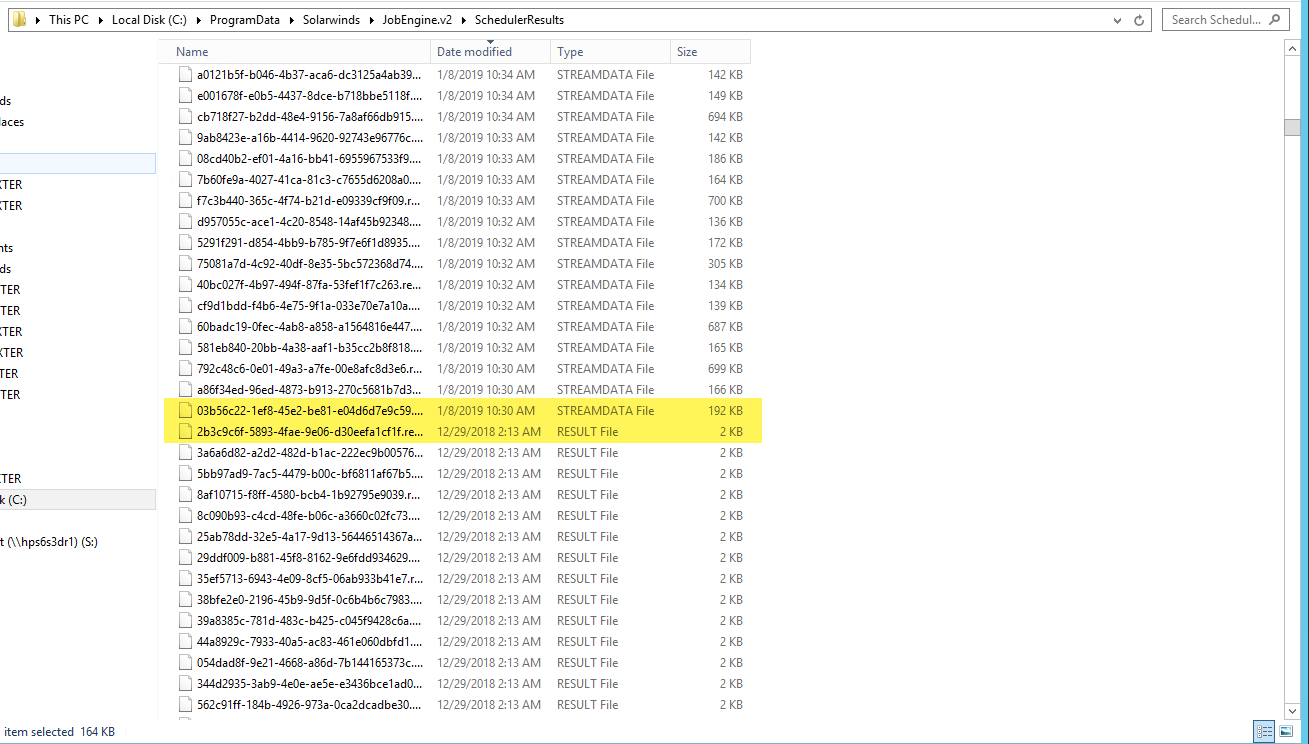
Task: Click the 694 KB size cell
Action: 724,116
